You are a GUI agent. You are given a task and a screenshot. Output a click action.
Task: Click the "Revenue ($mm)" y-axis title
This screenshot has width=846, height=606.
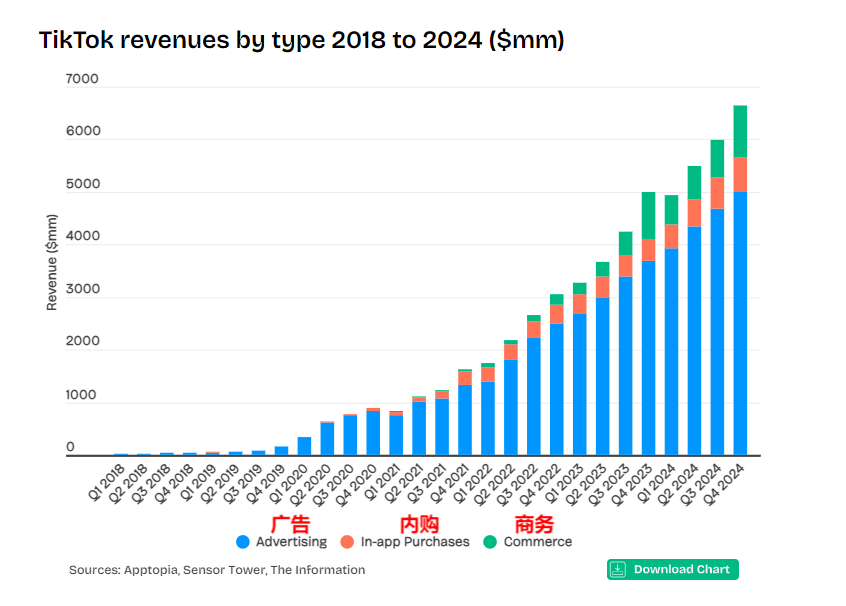click(52, 262)
